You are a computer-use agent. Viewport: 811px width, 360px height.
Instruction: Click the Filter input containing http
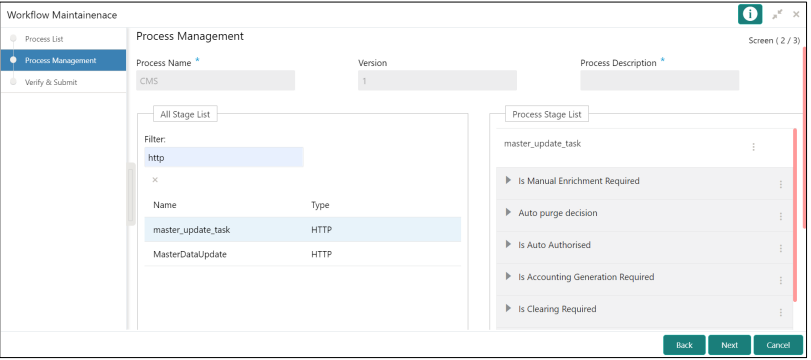click(x=224, y=157)
